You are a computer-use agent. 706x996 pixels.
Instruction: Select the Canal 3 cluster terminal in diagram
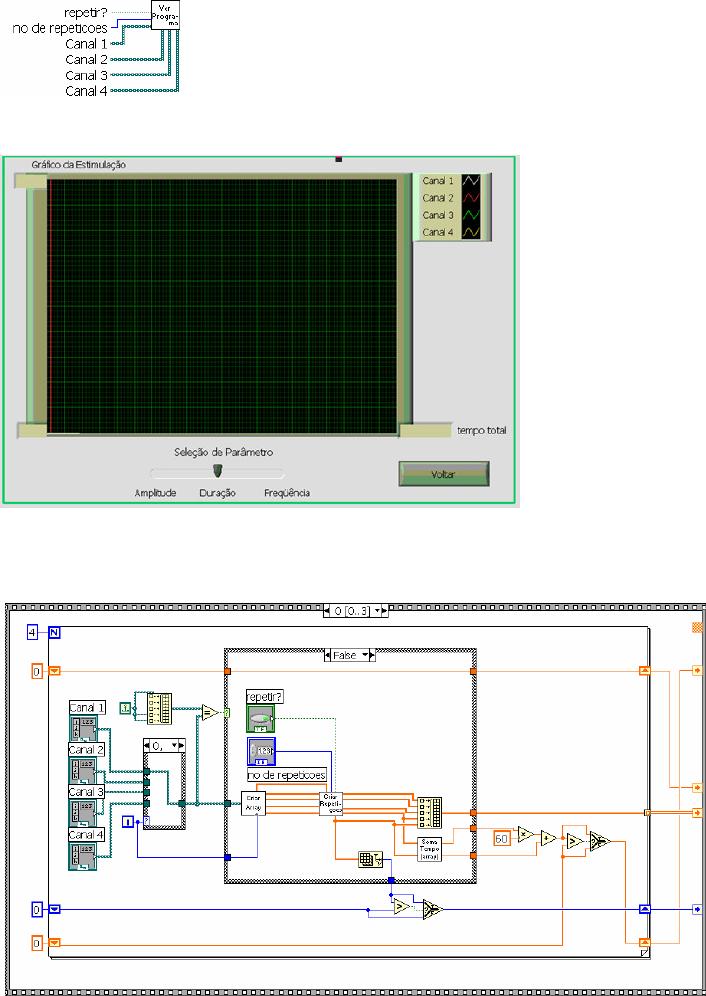pyautogui.click(x=83, y=812)
